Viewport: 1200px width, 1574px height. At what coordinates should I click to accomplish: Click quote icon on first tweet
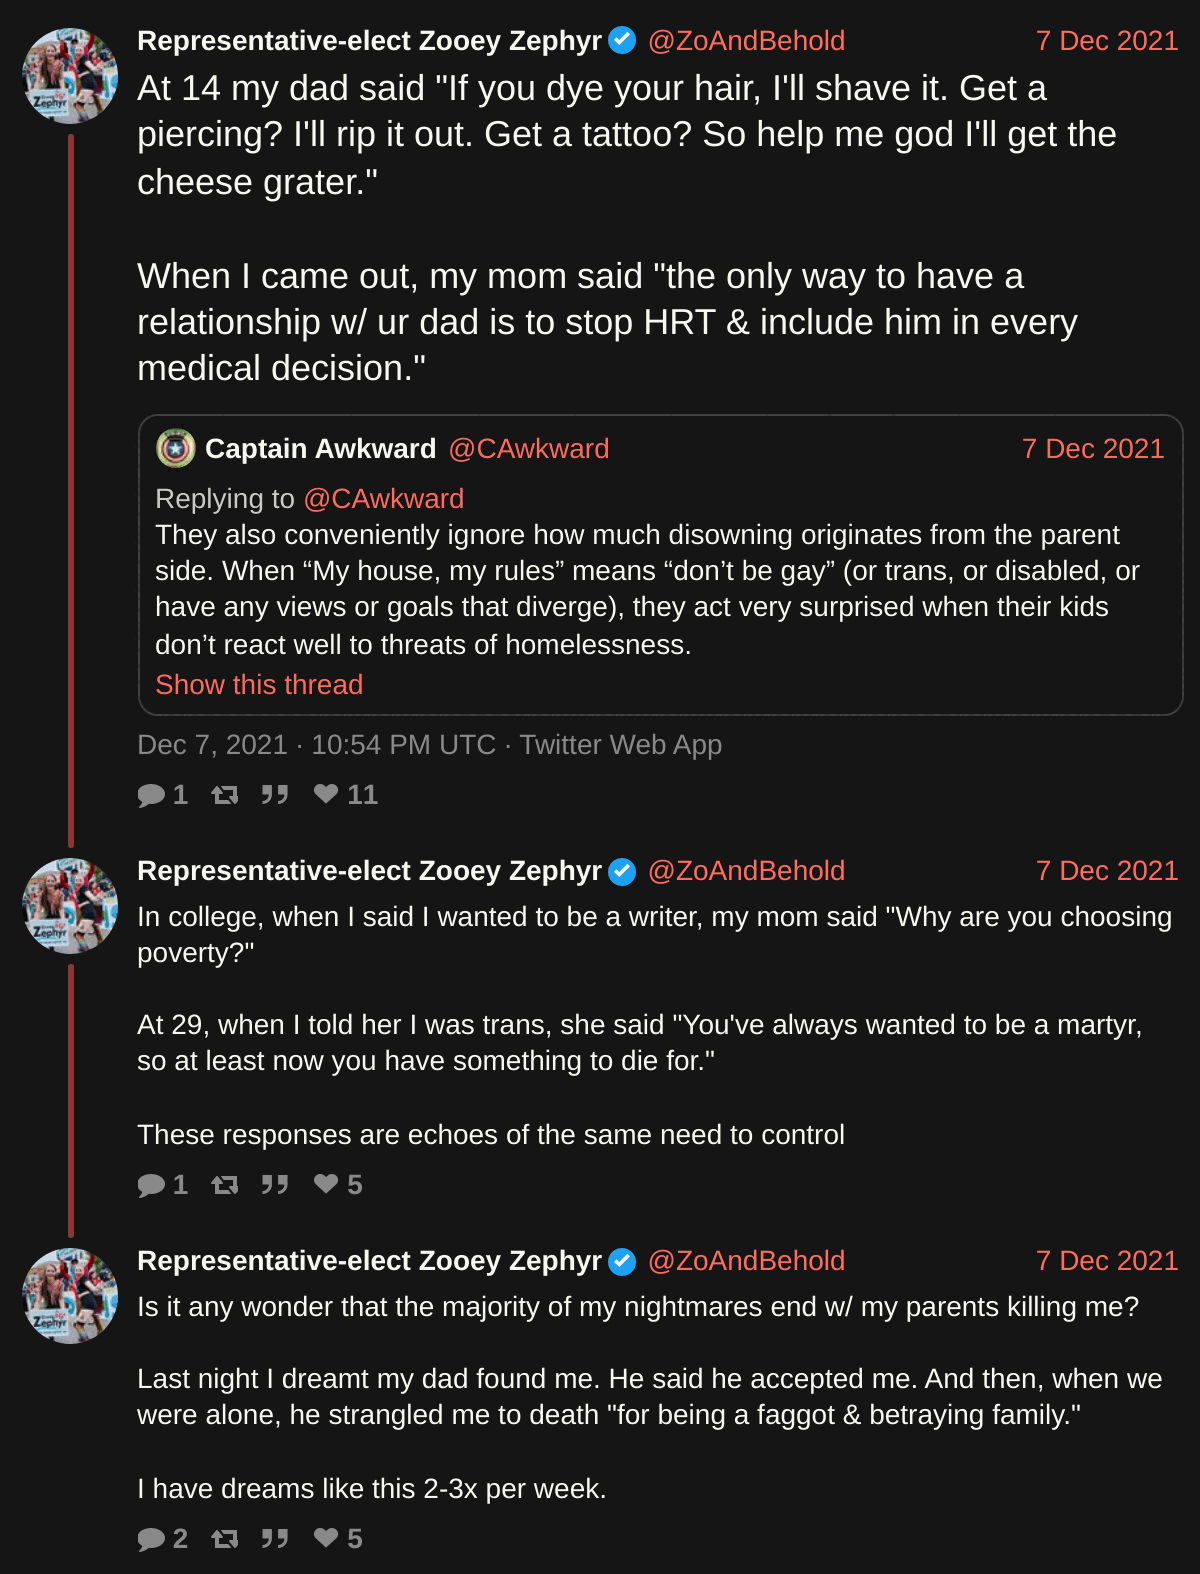(275, 795)
